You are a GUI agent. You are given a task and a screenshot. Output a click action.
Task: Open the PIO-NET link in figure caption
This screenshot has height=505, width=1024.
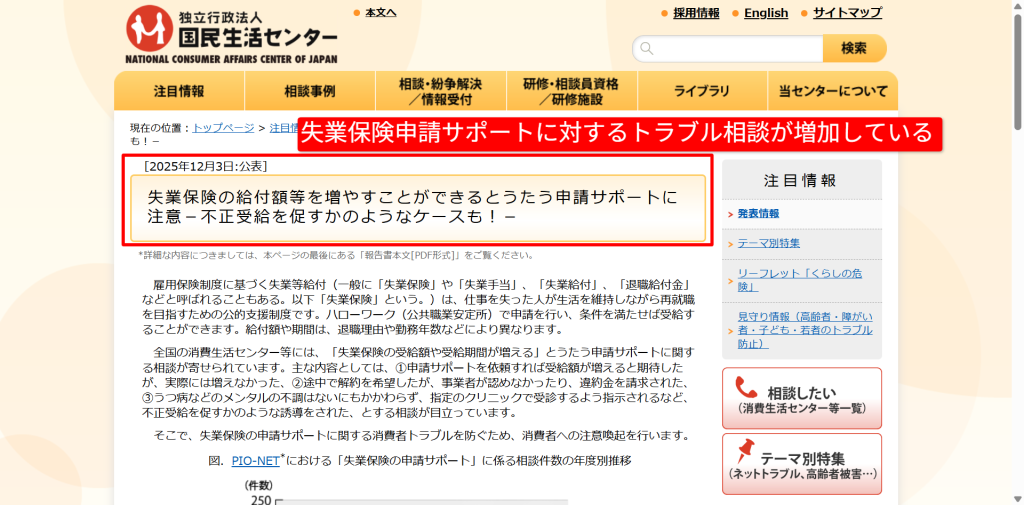pos(255,461)
